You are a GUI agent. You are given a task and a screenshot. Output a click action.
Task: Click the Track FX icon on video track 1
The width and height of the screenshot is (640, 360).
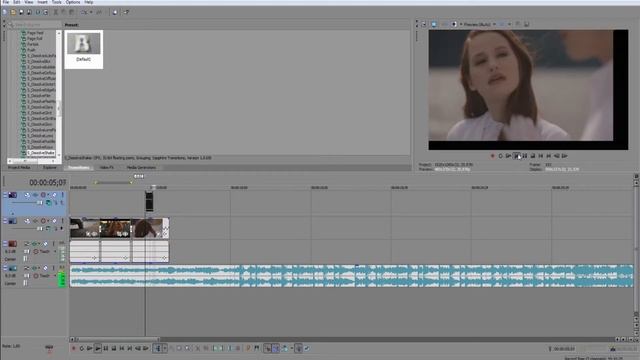36,195
